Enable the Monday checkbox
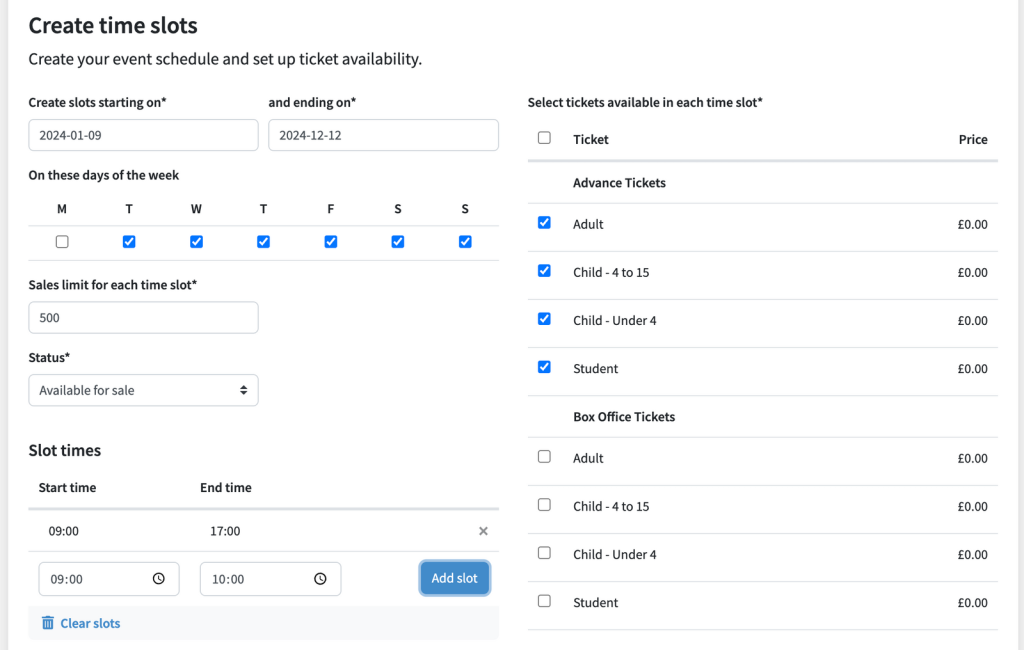The image size is (1024, 650). pos(62,242)
